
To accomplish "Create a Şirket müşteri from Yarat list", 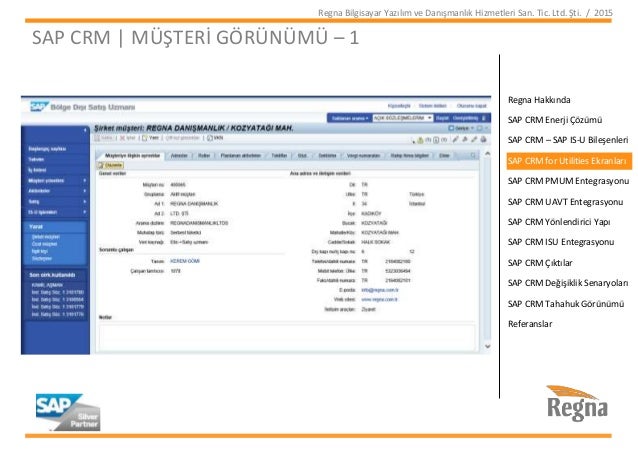I will 46,237.
